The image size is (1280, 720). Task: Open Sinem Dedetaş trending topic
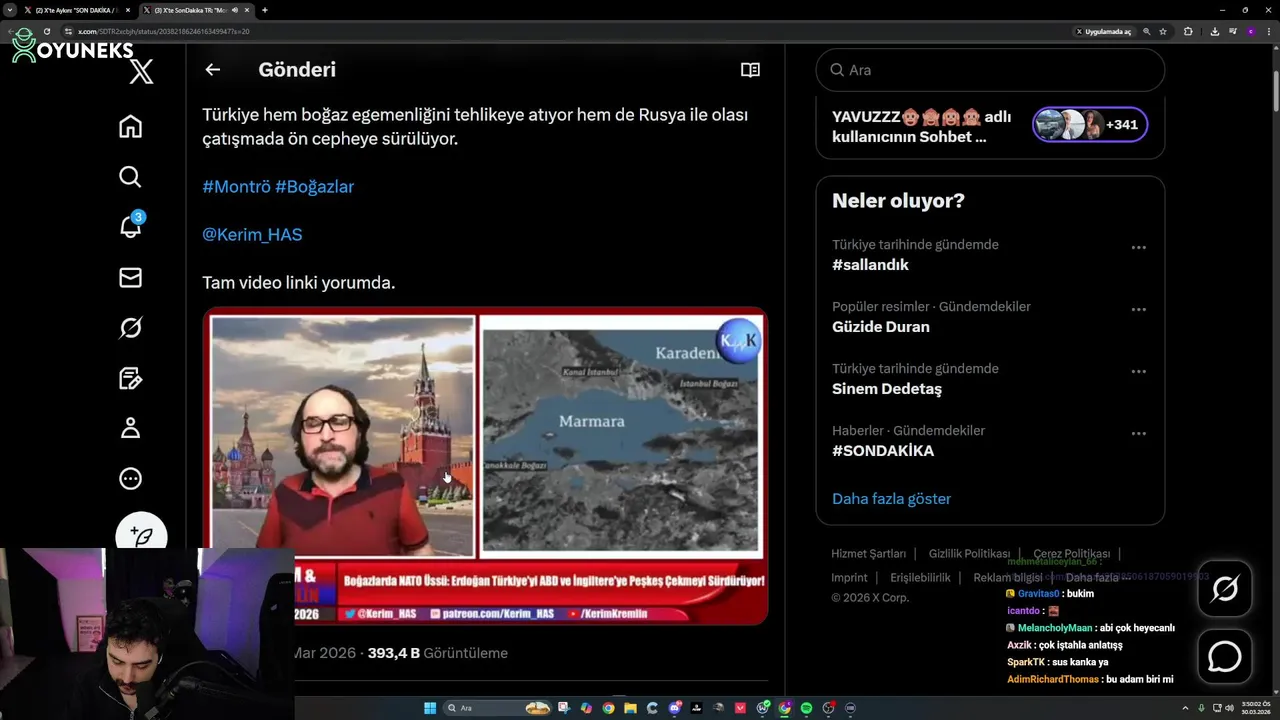(887, 389)
